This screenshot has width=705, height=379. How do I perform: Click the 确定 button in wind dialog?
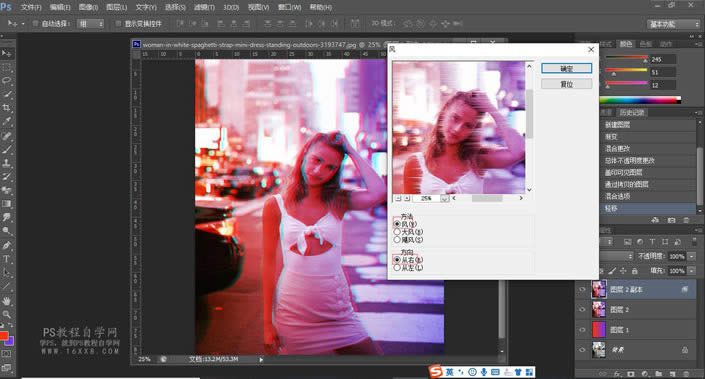coord(567,68)
